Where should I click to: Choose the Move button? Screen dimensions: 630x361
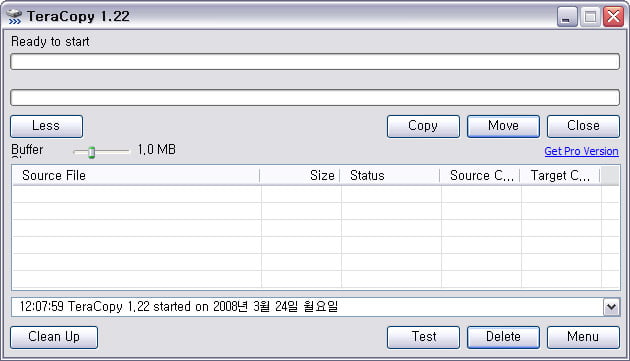pyautogui.click(x=503, y=126)
